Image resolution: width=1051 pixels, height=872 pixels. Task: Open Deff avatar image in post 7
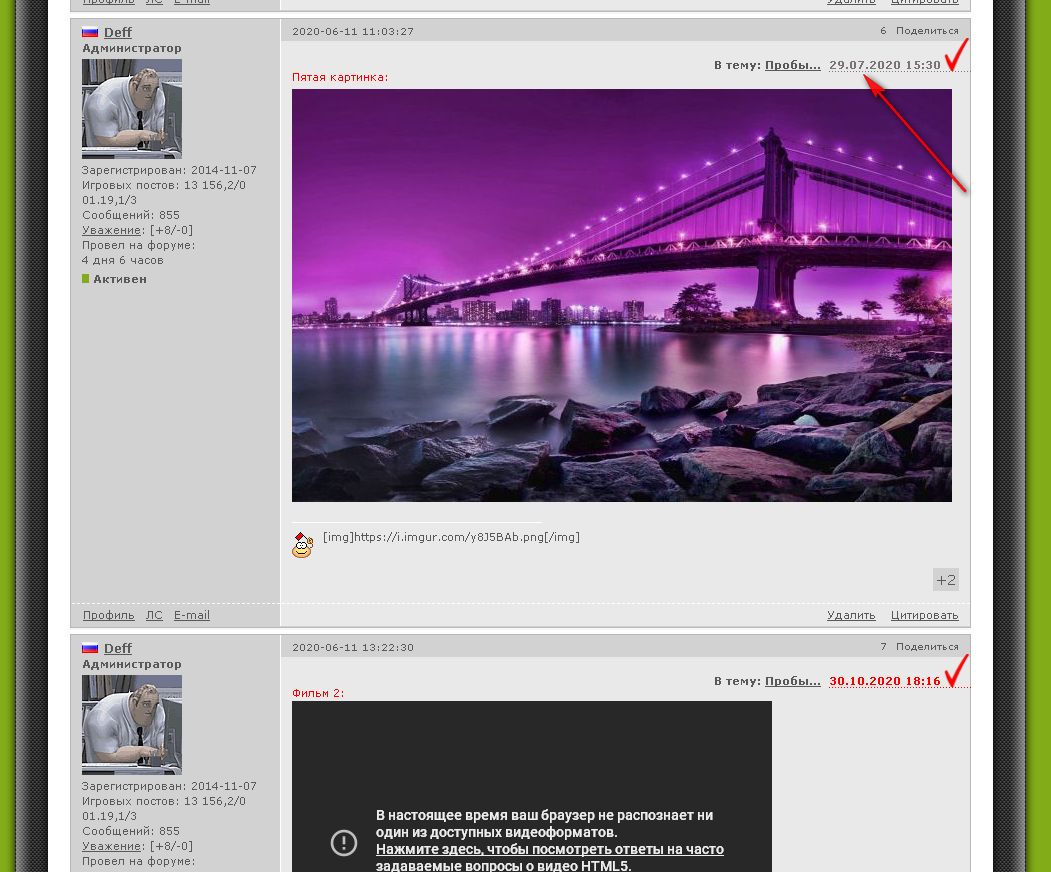pyautogui.click(x=131, y=725)
